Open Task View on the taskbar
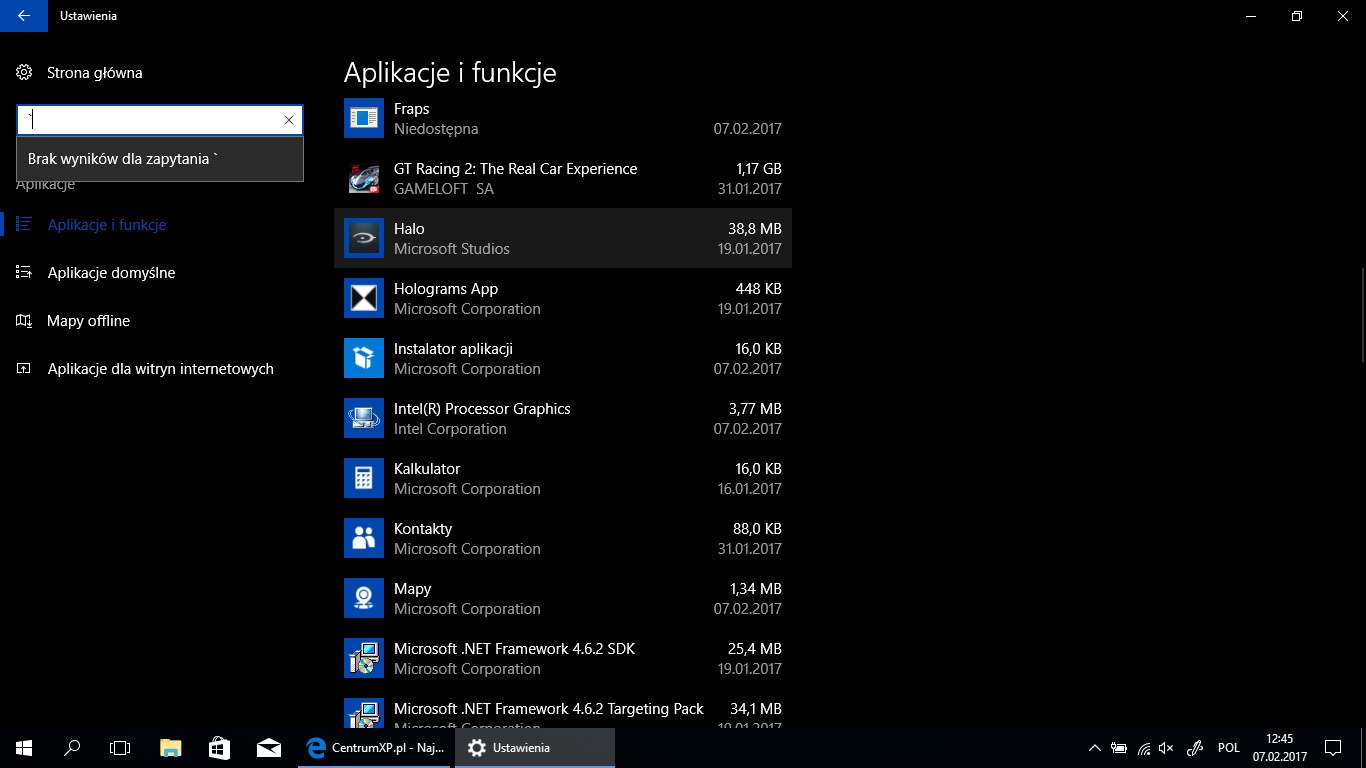The width and height of the screenshot is (1366, 768). point(120,747)
